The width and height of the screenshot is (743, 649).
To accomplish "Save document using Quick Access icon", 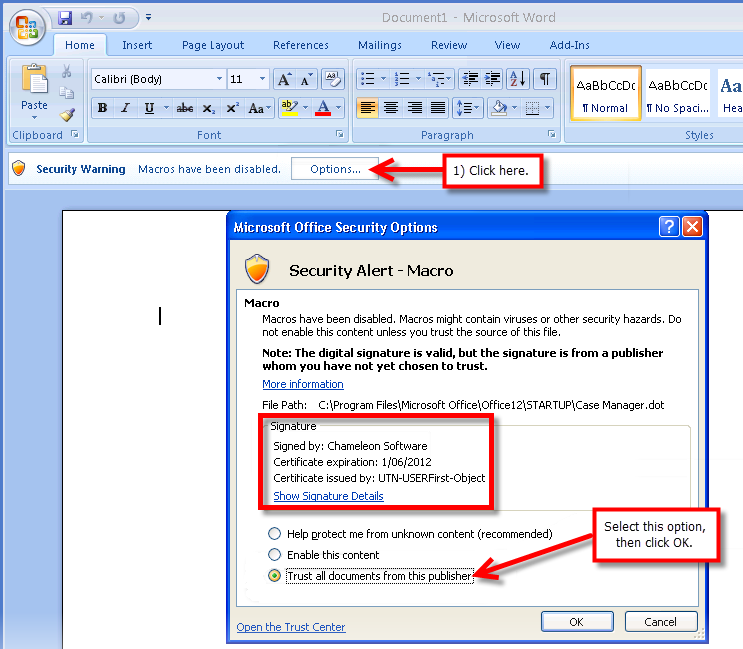I will coord(65,18).
